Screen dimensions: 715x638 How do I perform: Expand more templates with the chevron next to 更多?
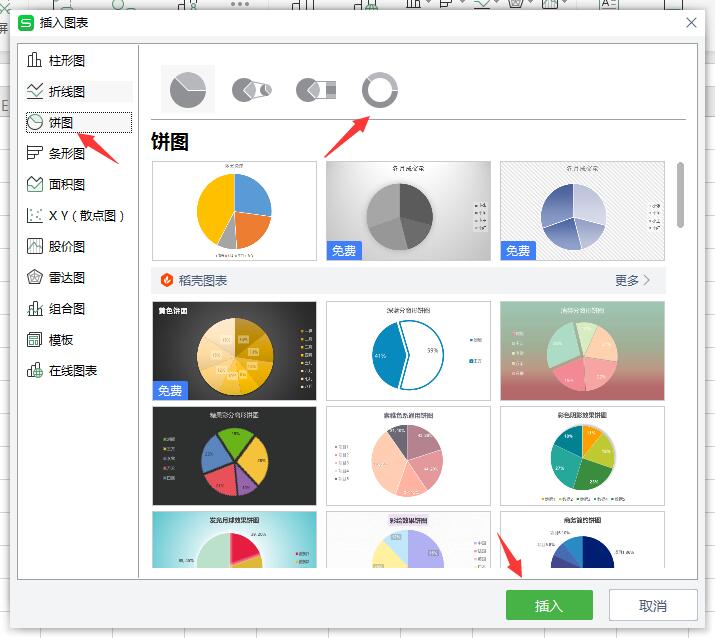point(647,280)
